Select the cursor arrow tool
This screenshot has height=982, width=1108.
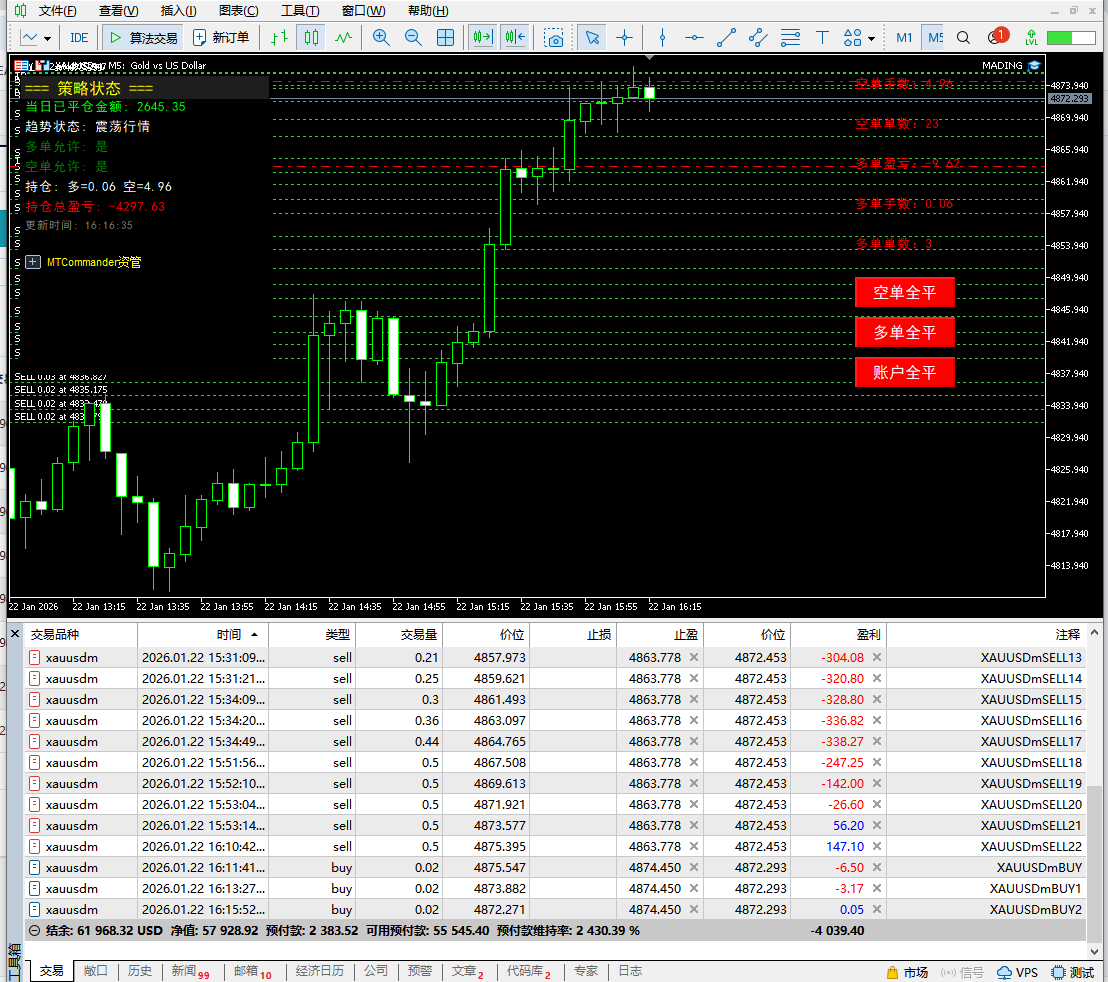pos(592,37)
